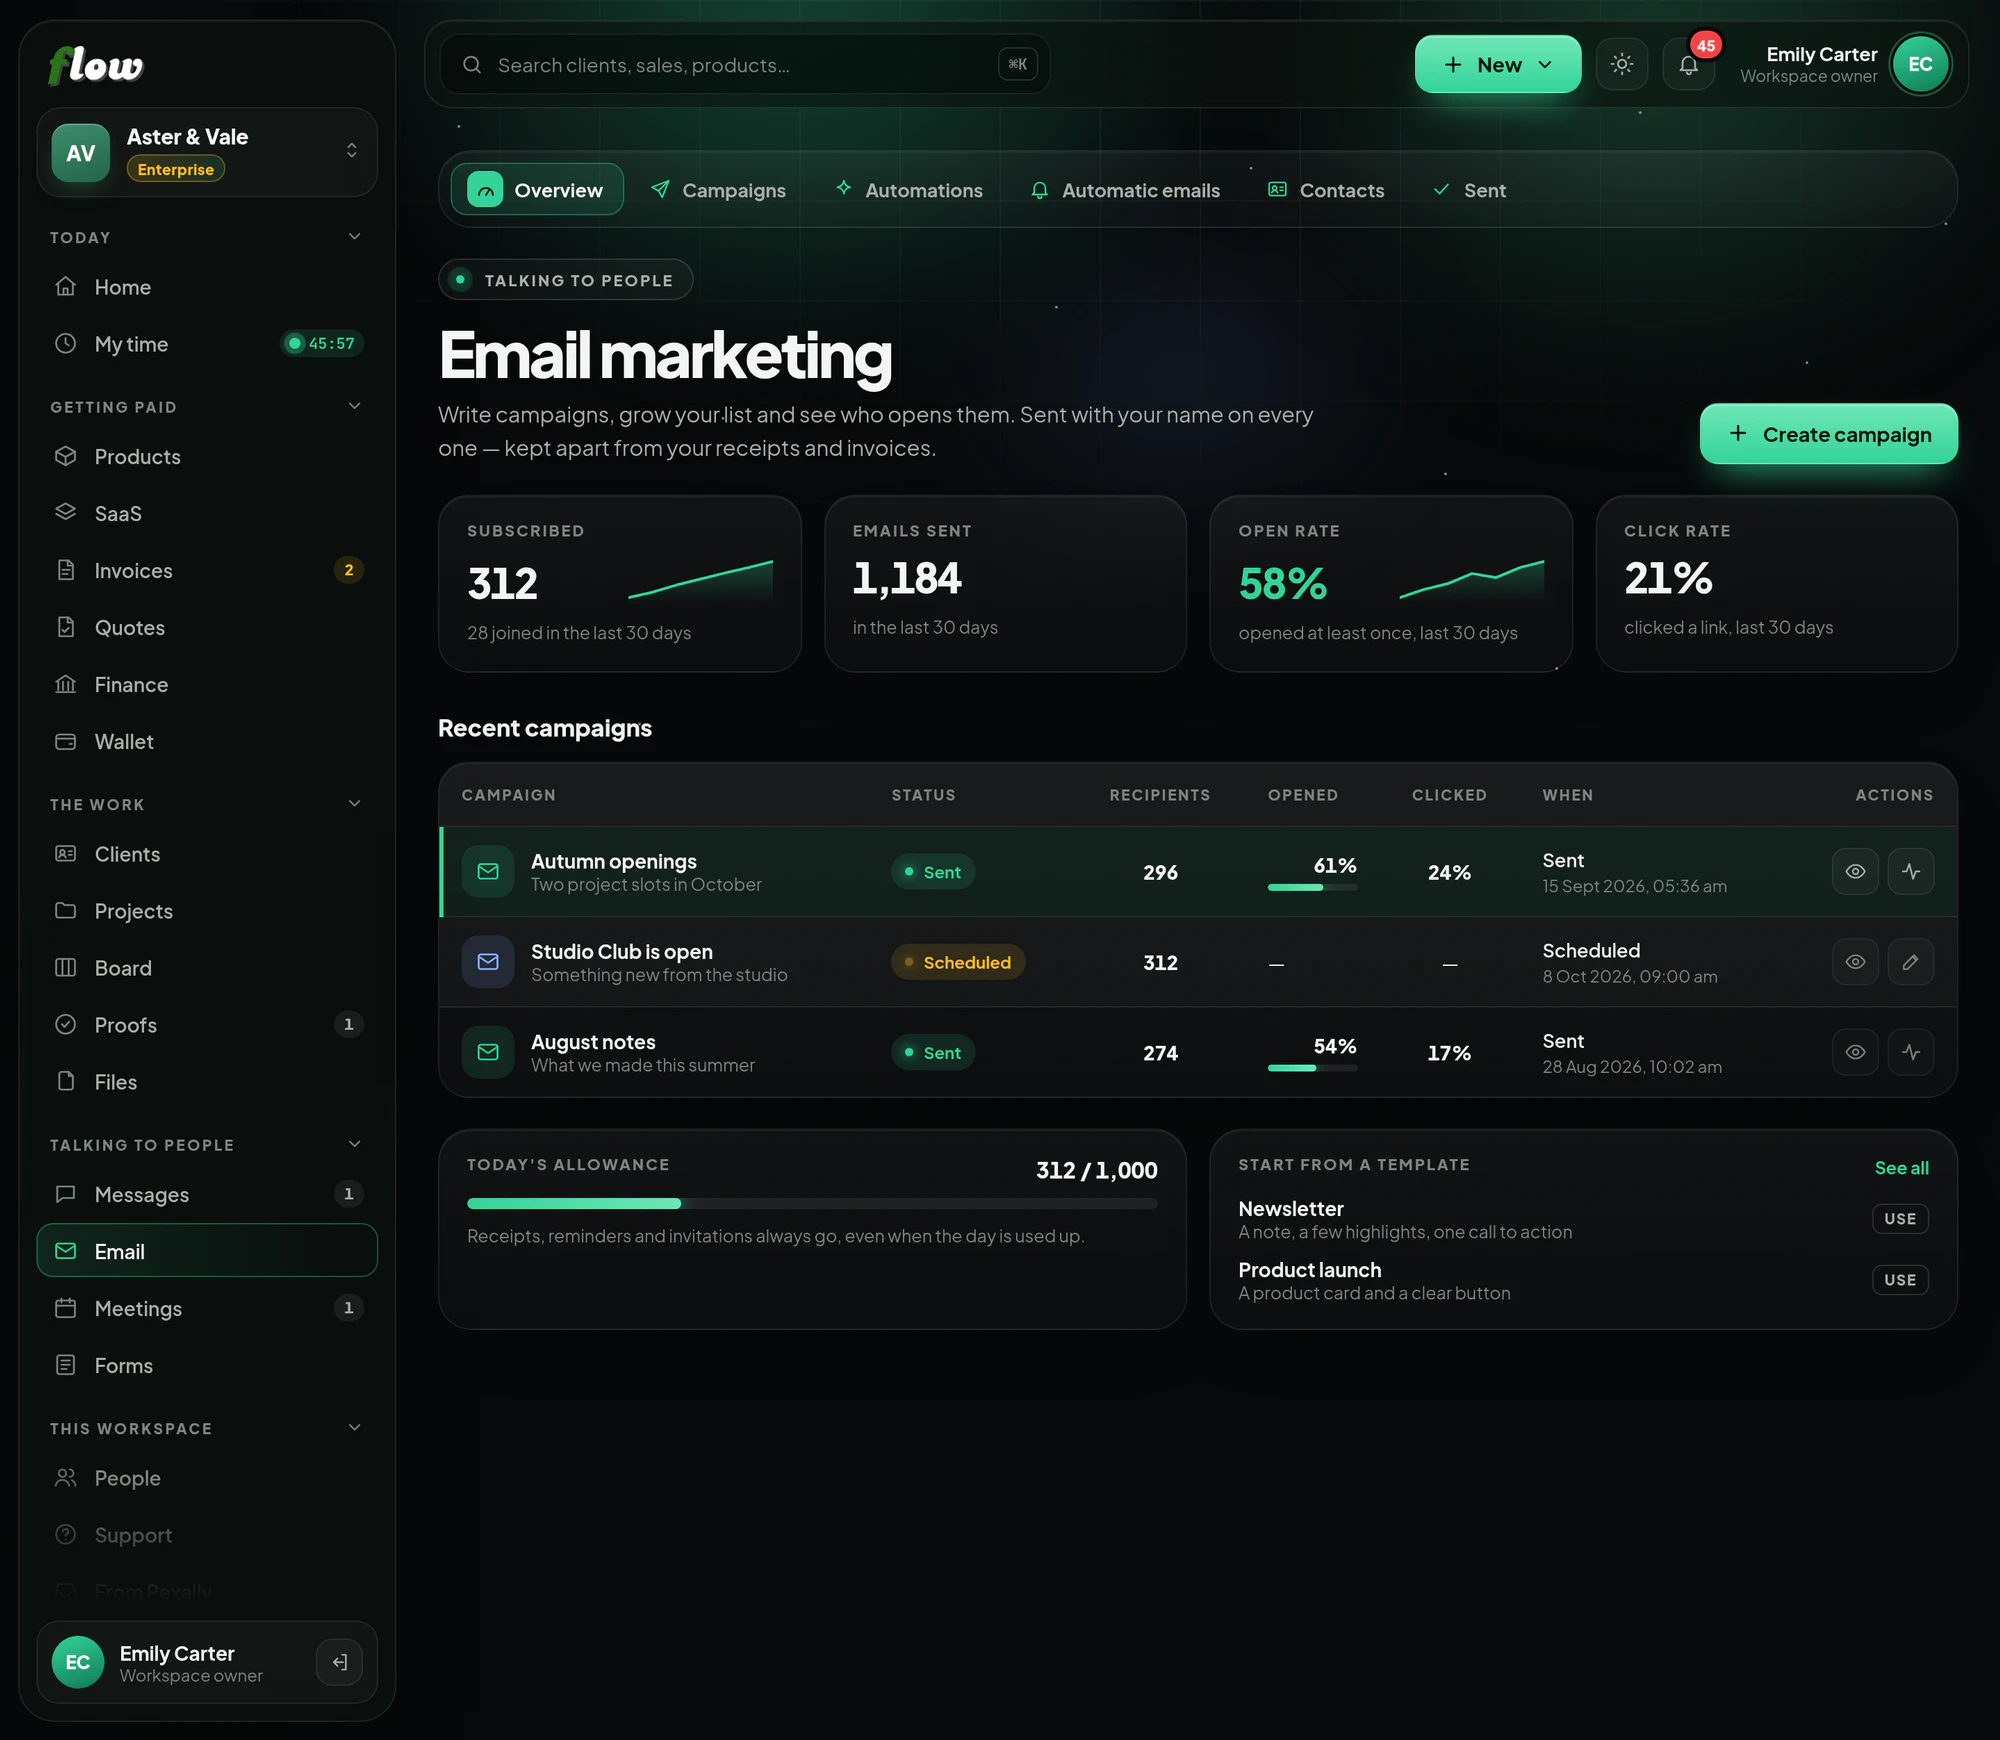Open Proofs in the sidebar
Viewport: 2000px width, 1740px height.
207,1025
